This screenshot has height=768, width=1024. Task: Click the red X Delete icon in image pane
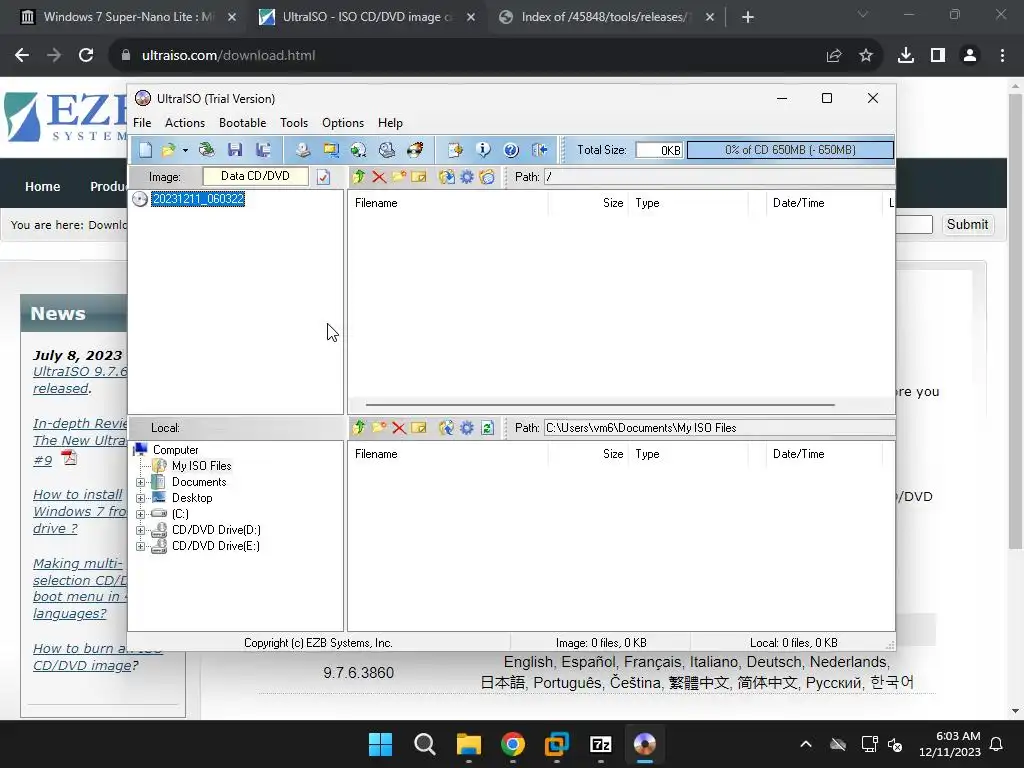pyautogui.click(x=379, y=177)
